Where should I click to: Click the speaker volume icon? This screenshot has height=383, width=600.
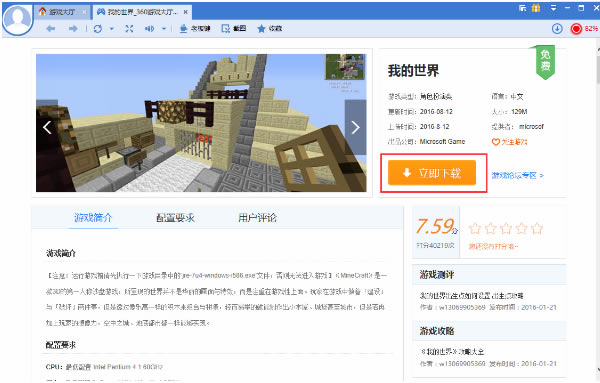tap(149, 29)
